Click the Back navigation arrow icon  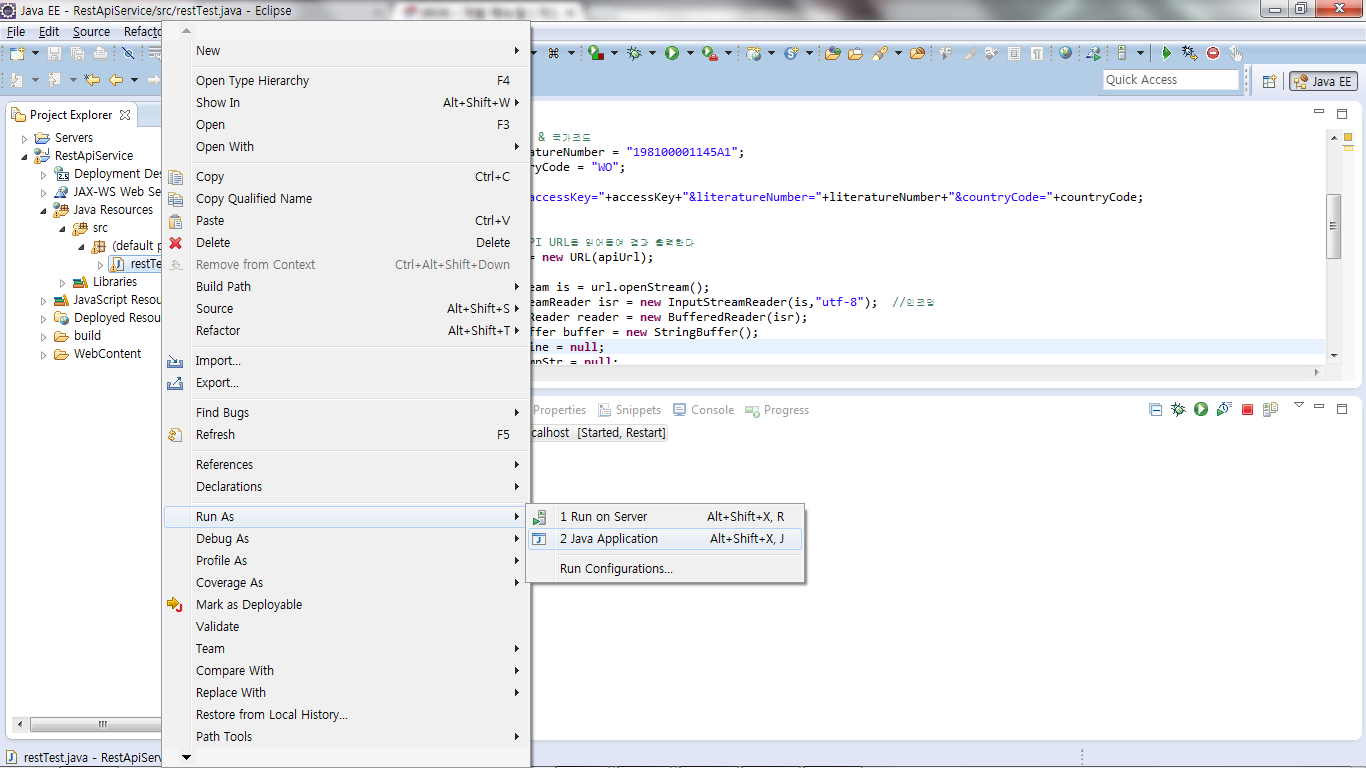116,80
